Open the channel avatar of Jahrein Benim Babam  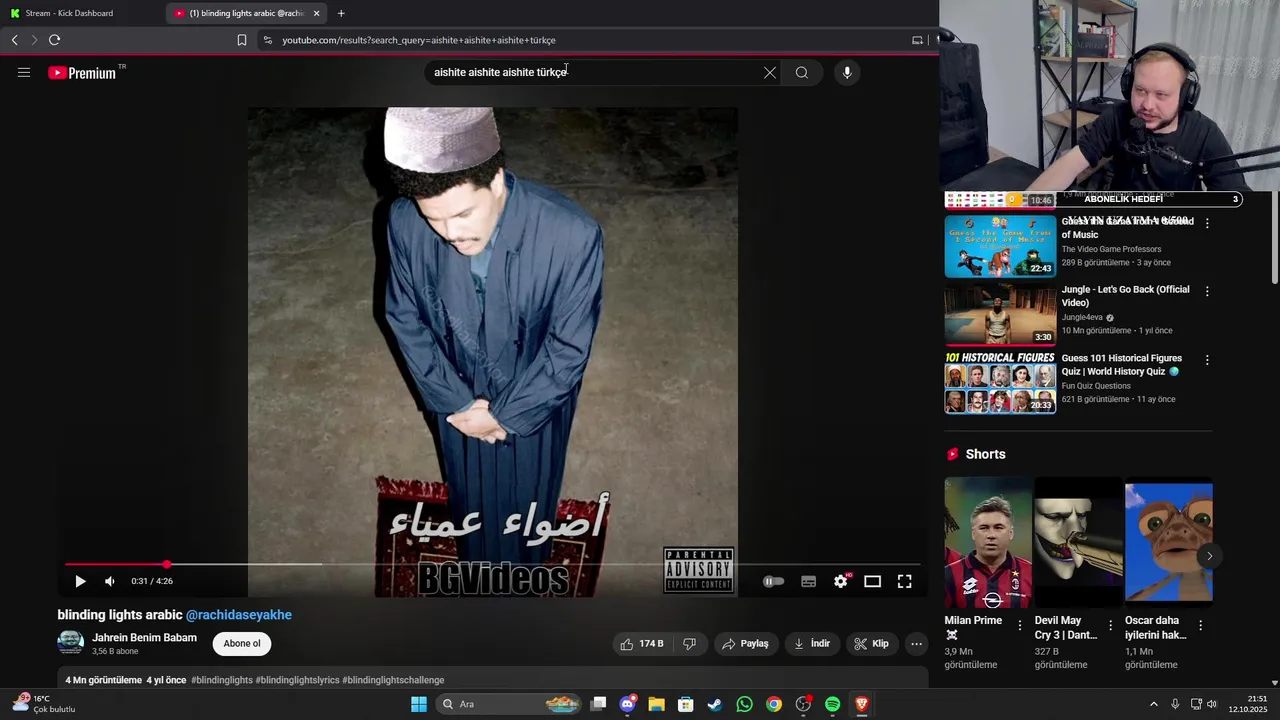tap(70, 643)
